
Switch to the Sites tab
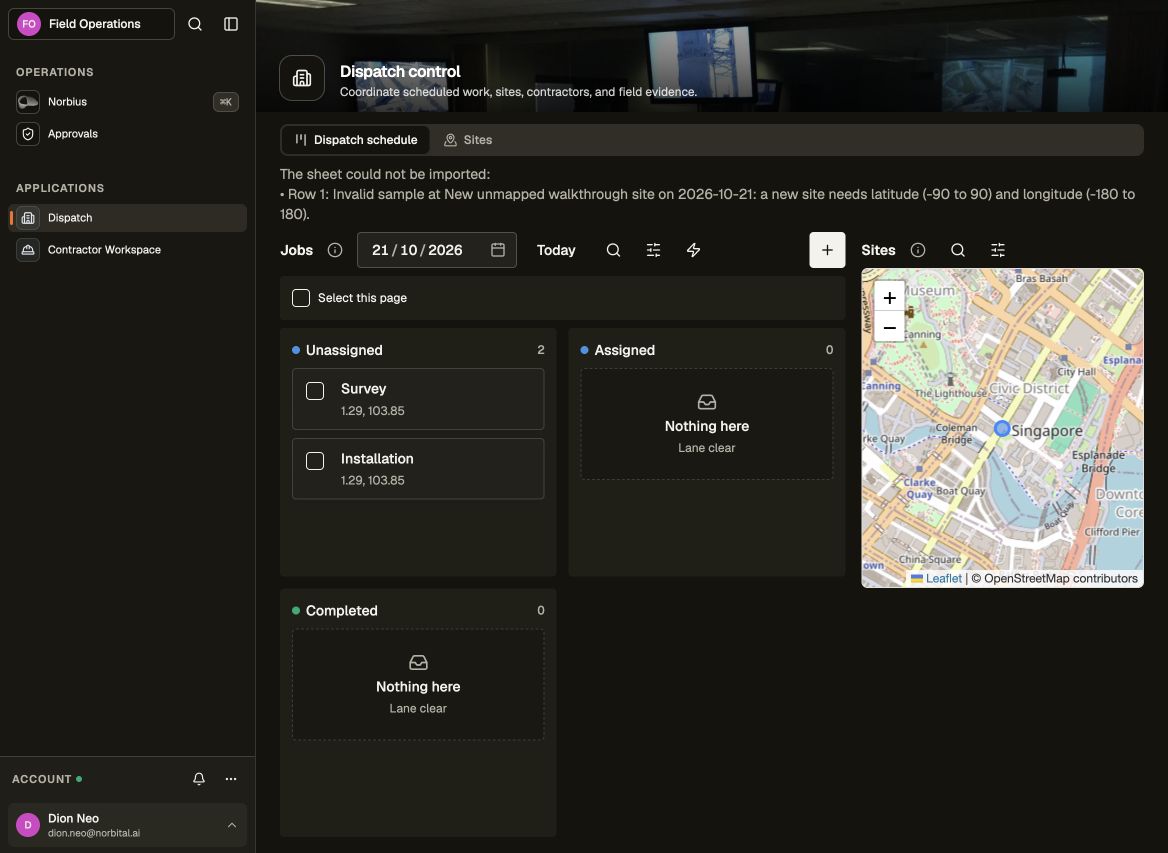[x=468, y=140]
